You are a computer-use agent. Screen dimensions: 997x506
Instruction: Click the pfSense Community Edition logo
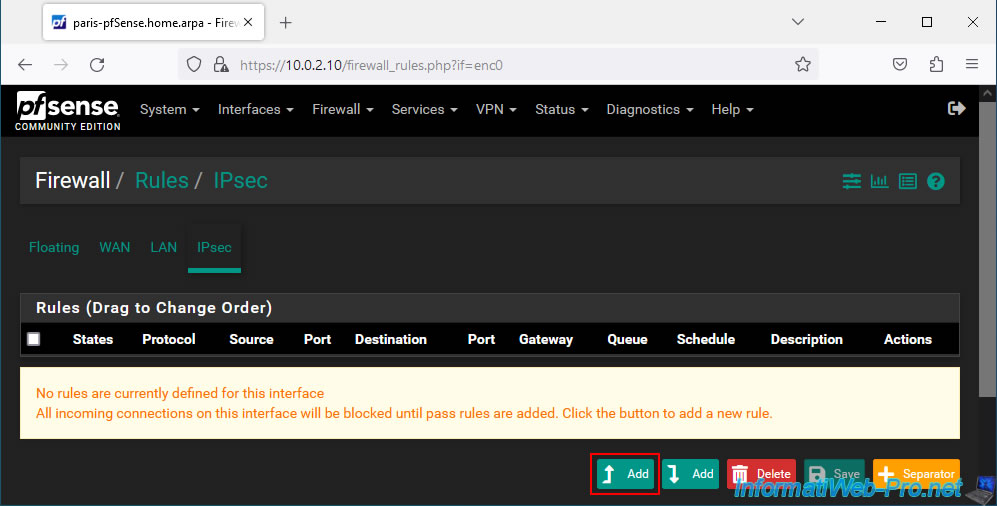point(67,111)
